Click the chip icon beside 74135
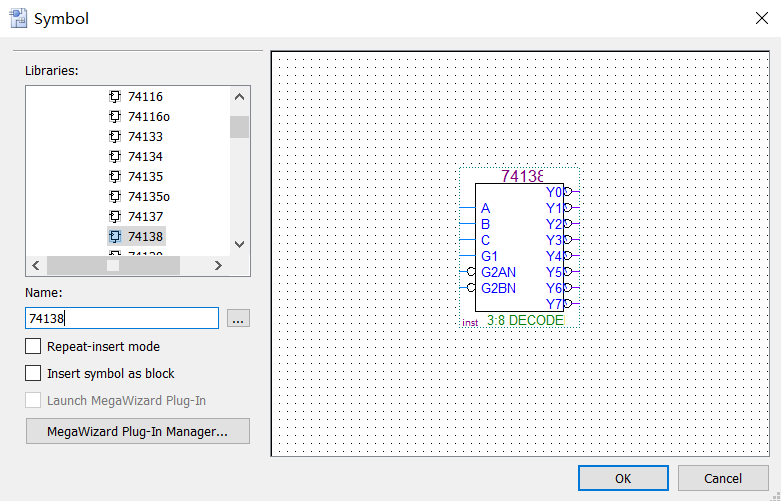This screenshot has height=501, width=781. (x=115, y=177)
